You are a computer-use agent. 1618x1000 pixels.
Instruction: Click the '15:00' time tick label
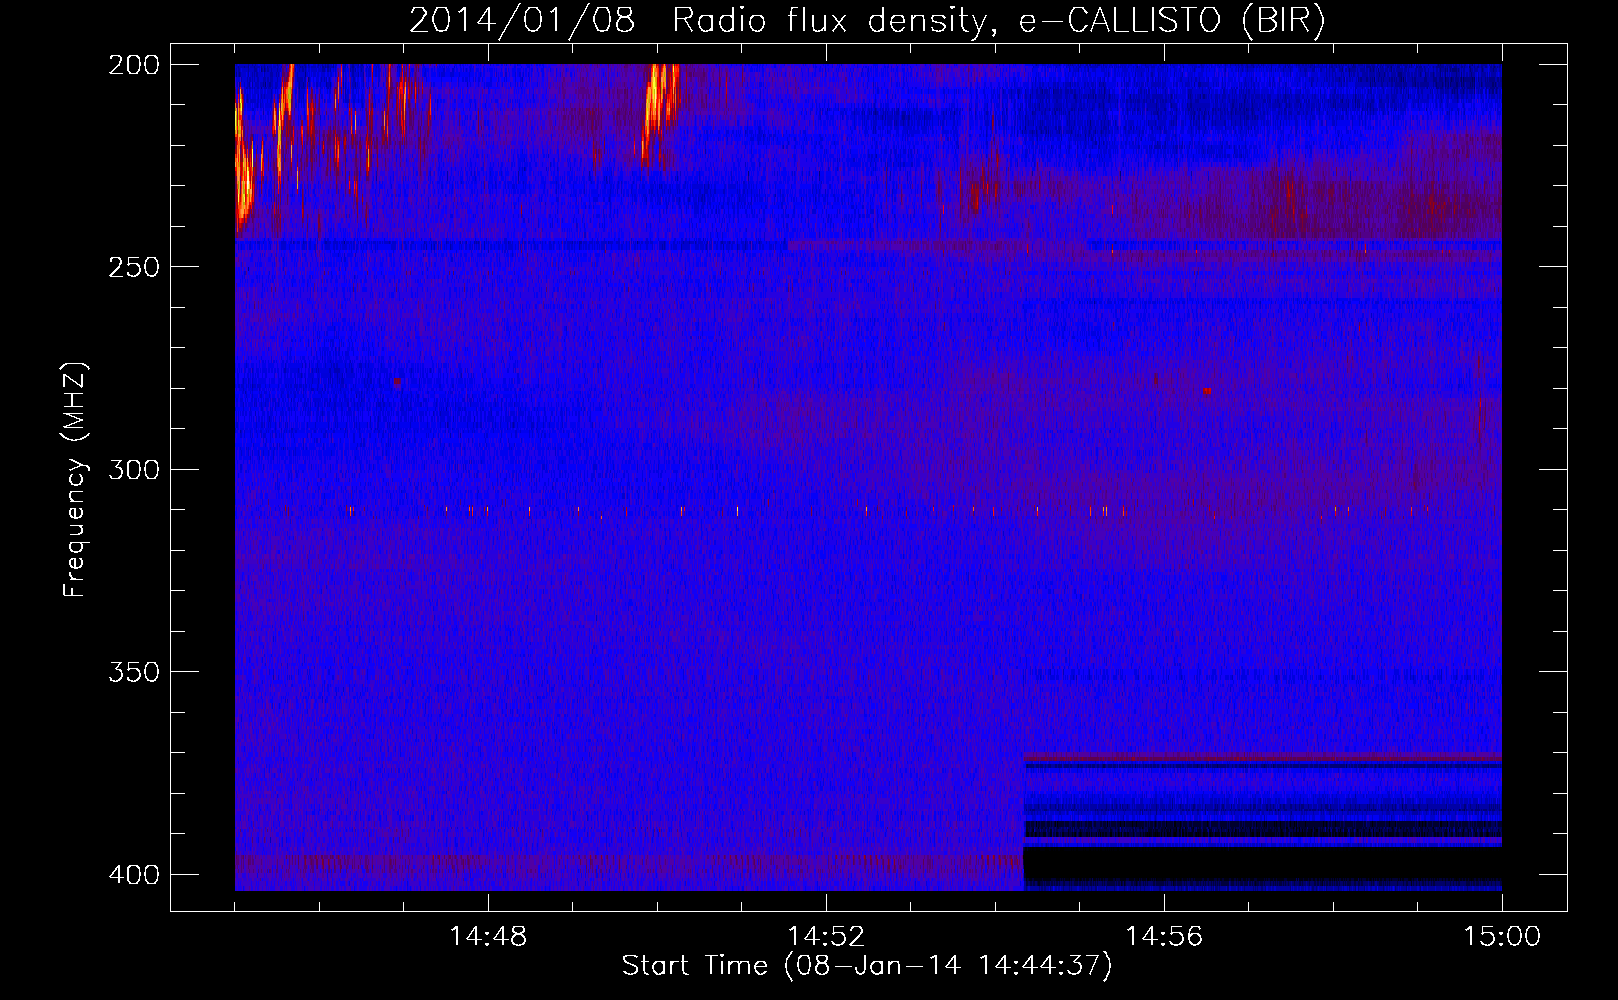click(1502, 937)
